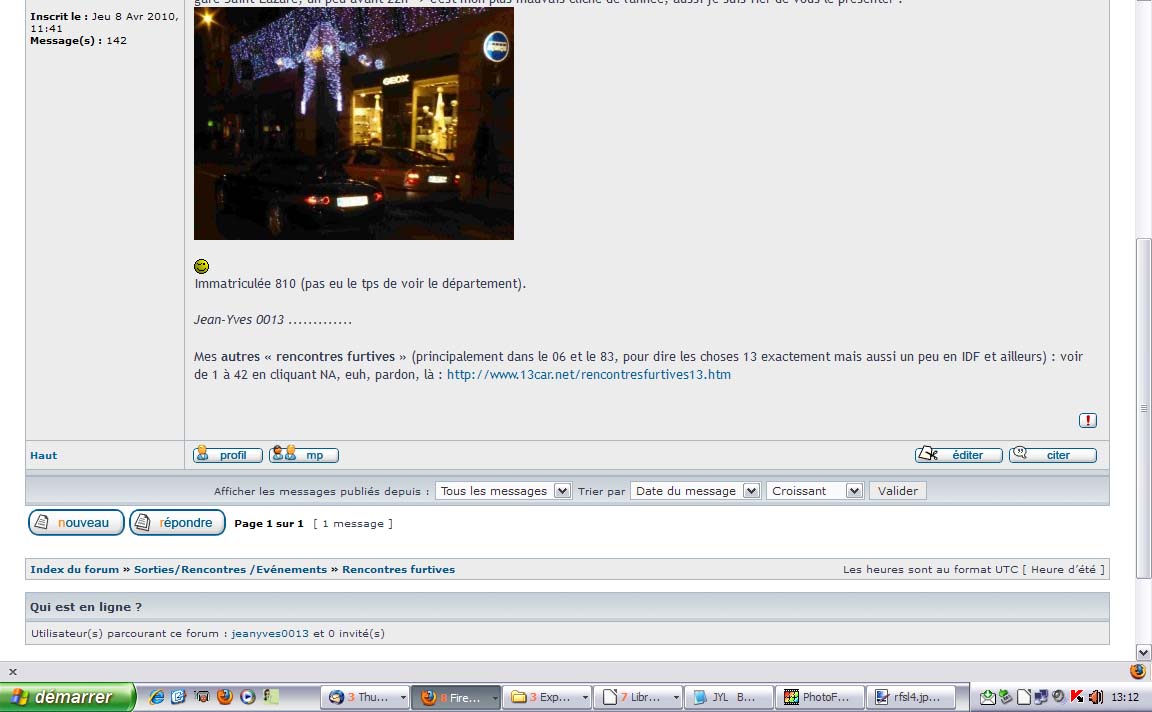
Task: Click the citer quote button
Action: pos(1053,455)
